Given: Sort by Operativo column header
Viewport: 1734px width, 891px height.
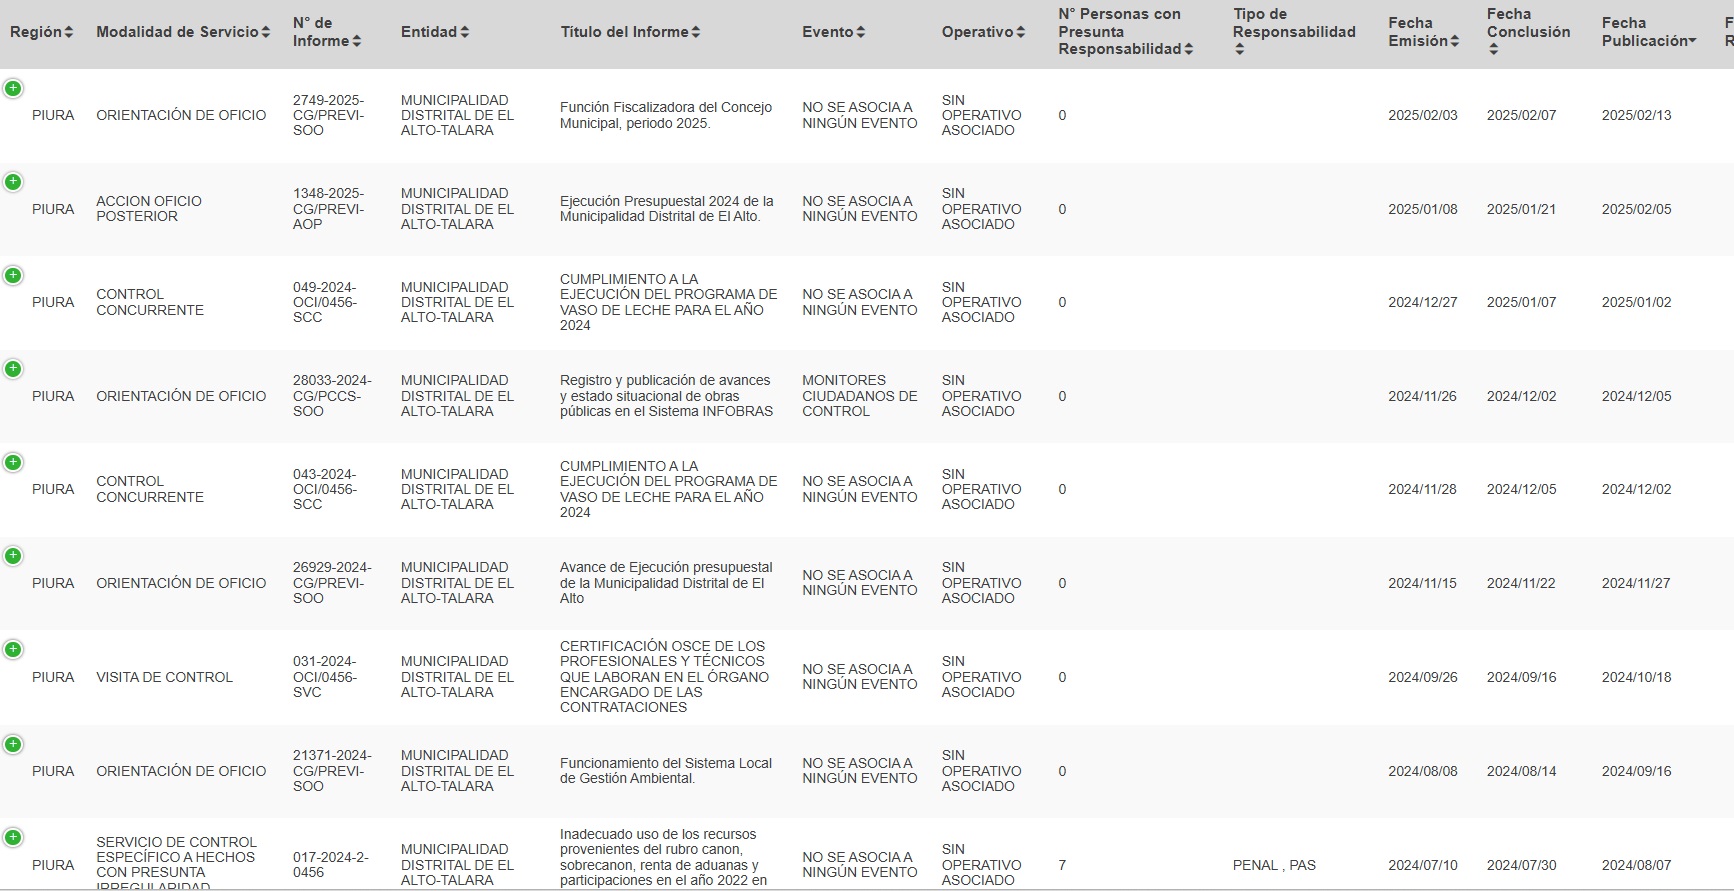Looking at the screenshot, I should 983,32.
